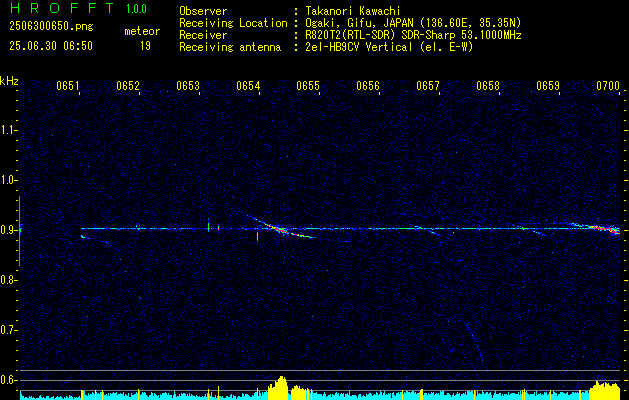Click the HROFFT program title
Image resolution: width=629 pixels, height=400 pixels.
point(62,8)
